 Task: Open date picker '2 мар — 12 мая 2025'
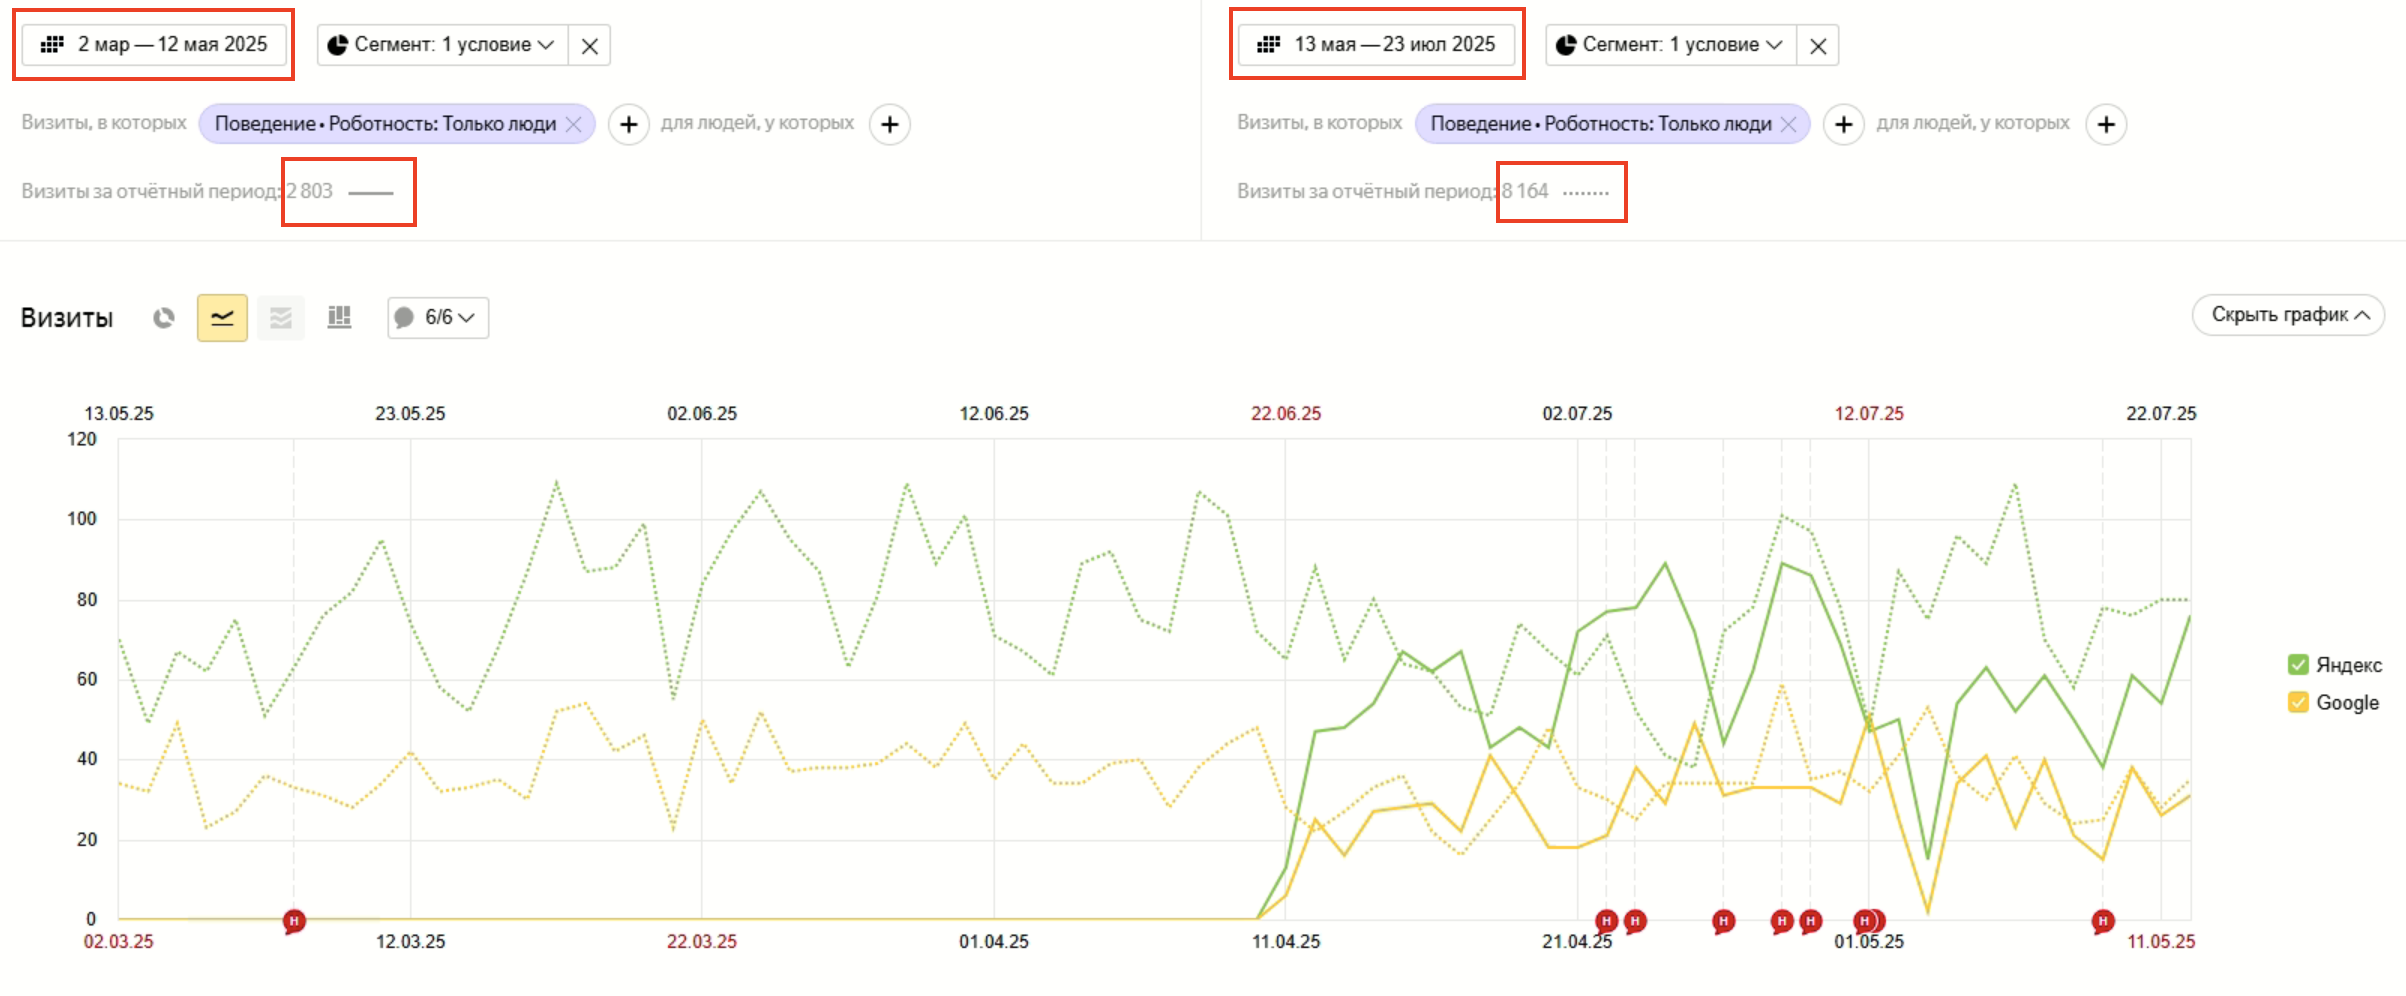[x=154, y=45]
